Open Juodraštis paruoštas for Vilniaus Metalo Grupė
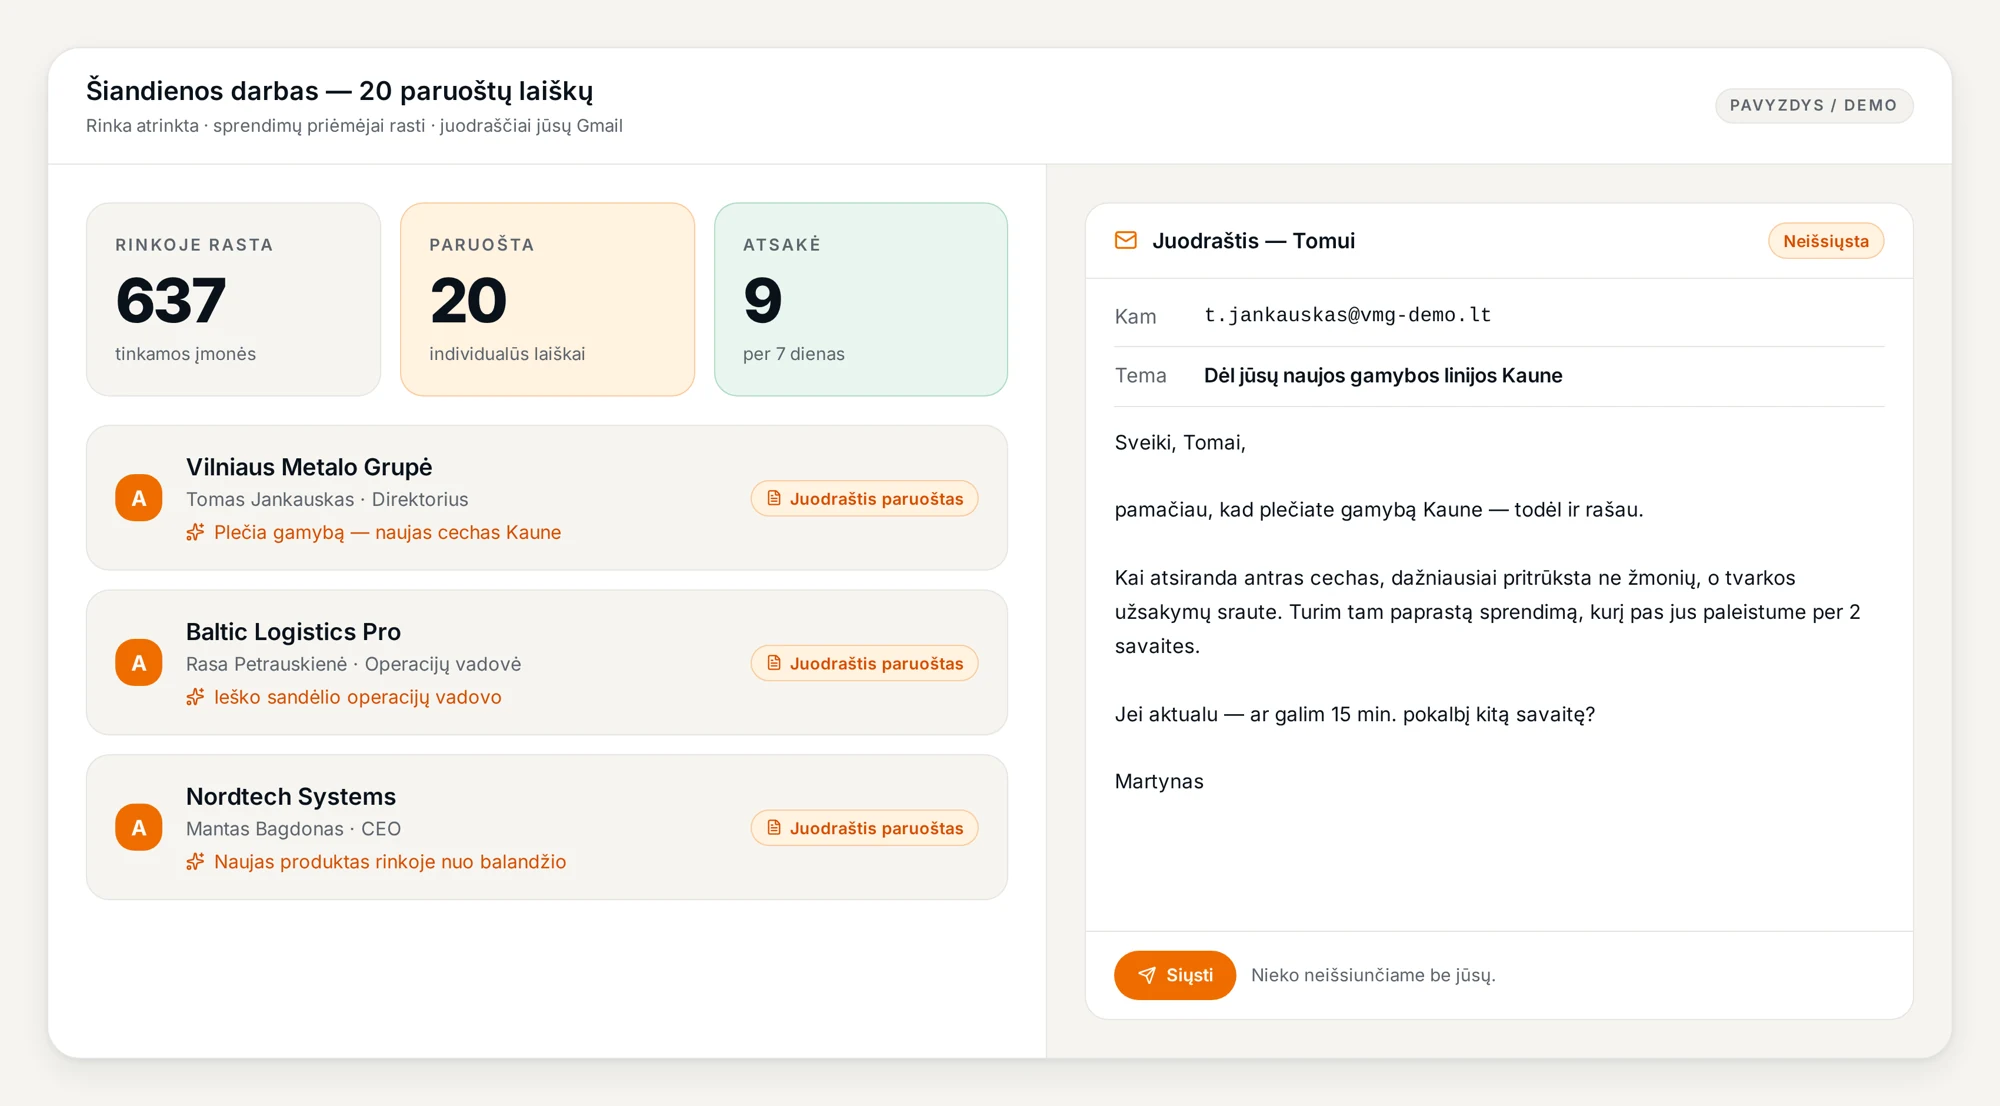The image size is (2000, 1106). [x=864, y=498]
